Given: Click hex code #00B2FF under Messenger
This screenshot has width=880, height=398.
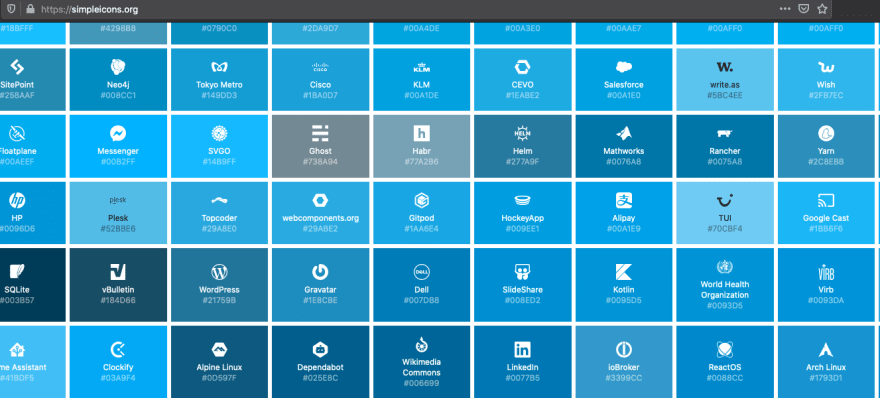Looking at the screenshot, I should [118, 162].
